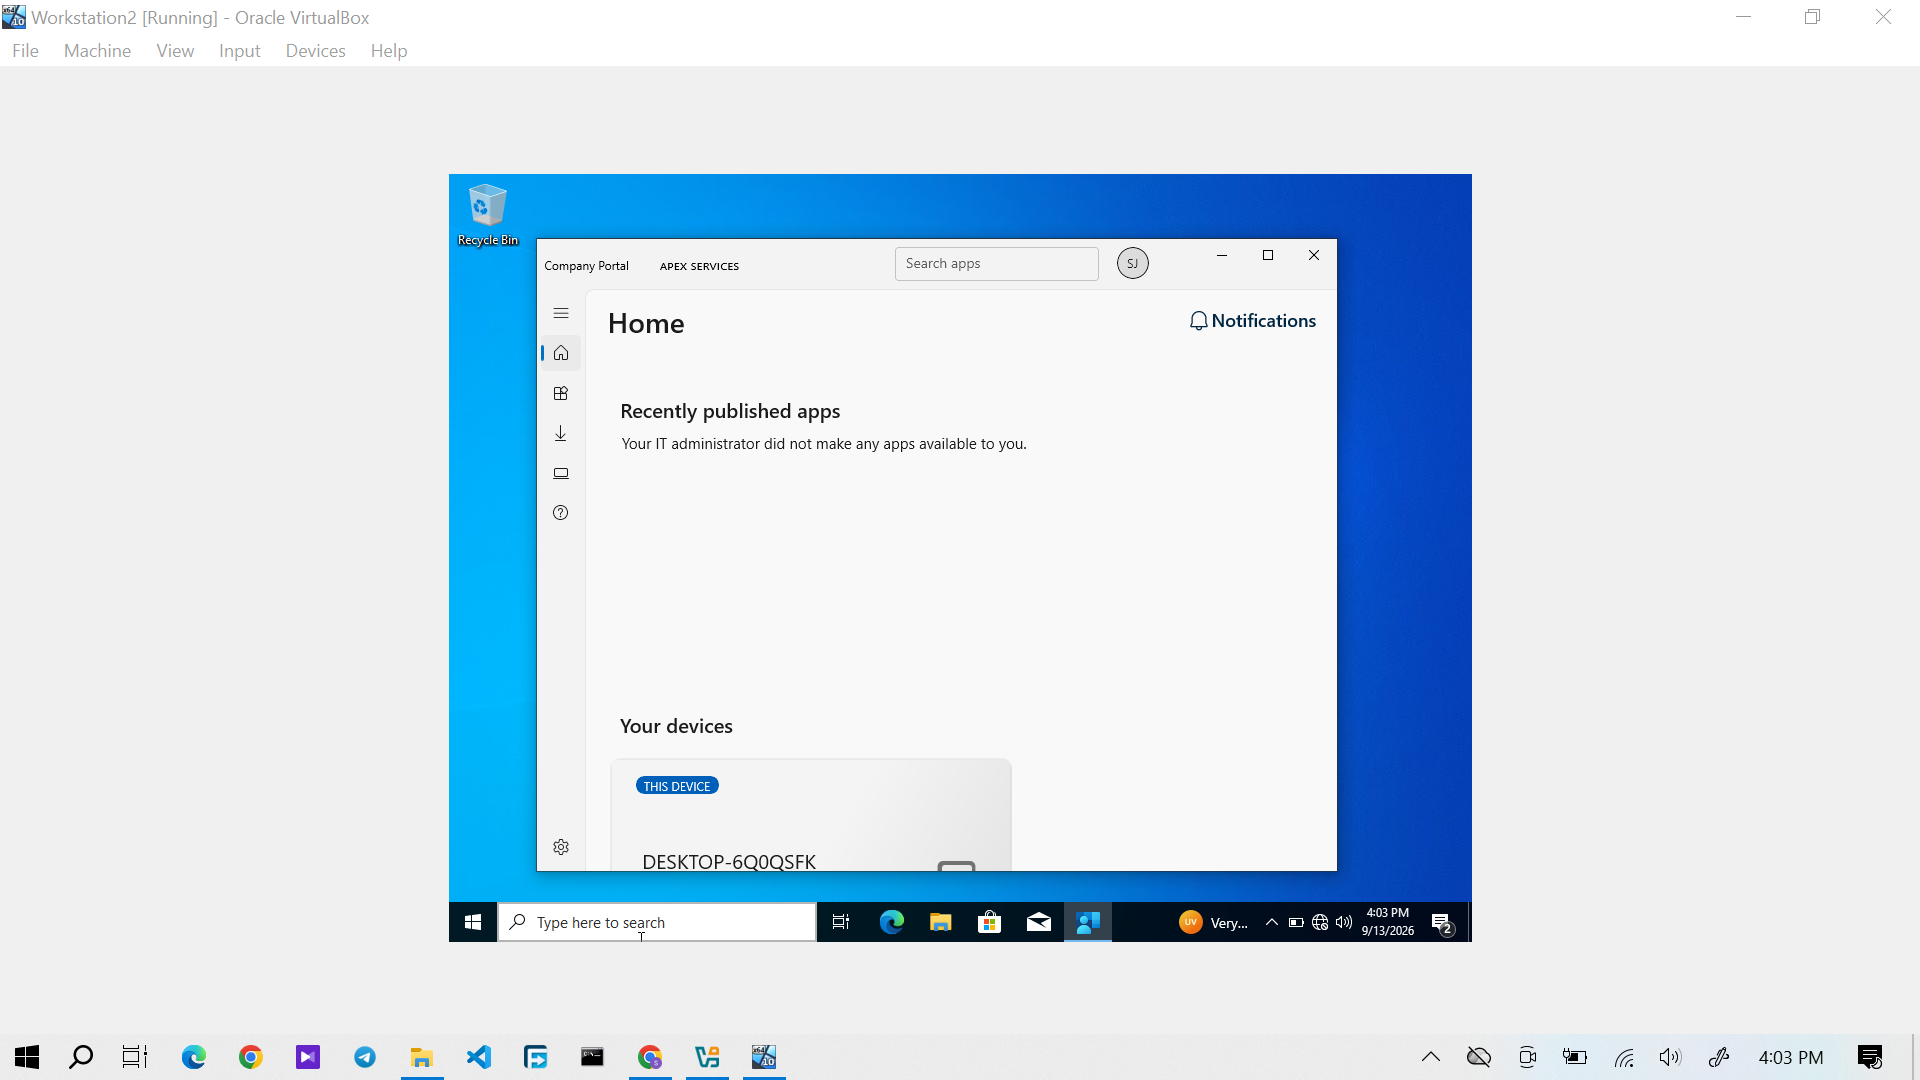The height and width of the screenshot is (1080, 1920).
Task: Open File Explorer on guest taskbar
Action: [x=940, y=922]
